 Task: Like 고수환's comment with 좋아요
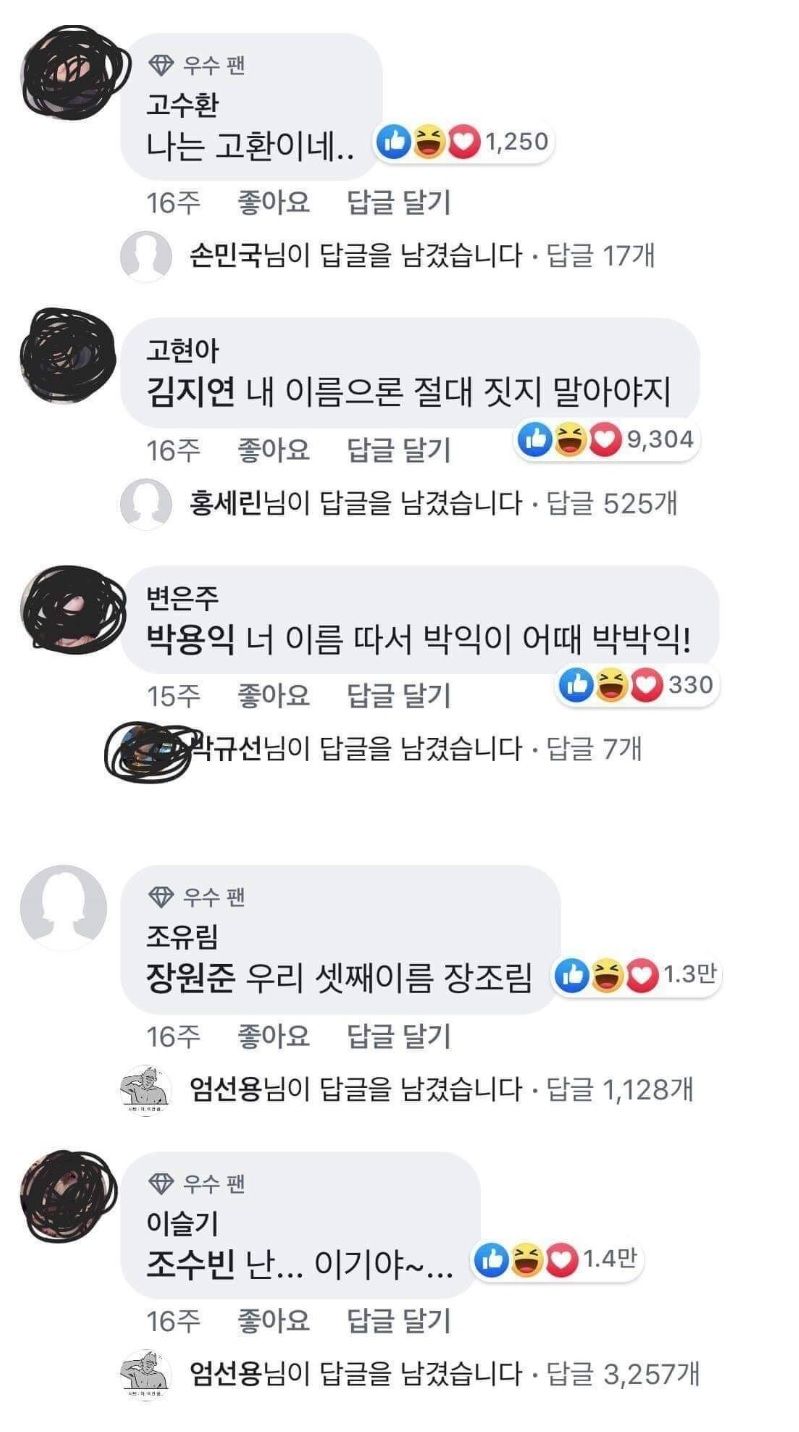pyautogui.click(x=273, y=203)
